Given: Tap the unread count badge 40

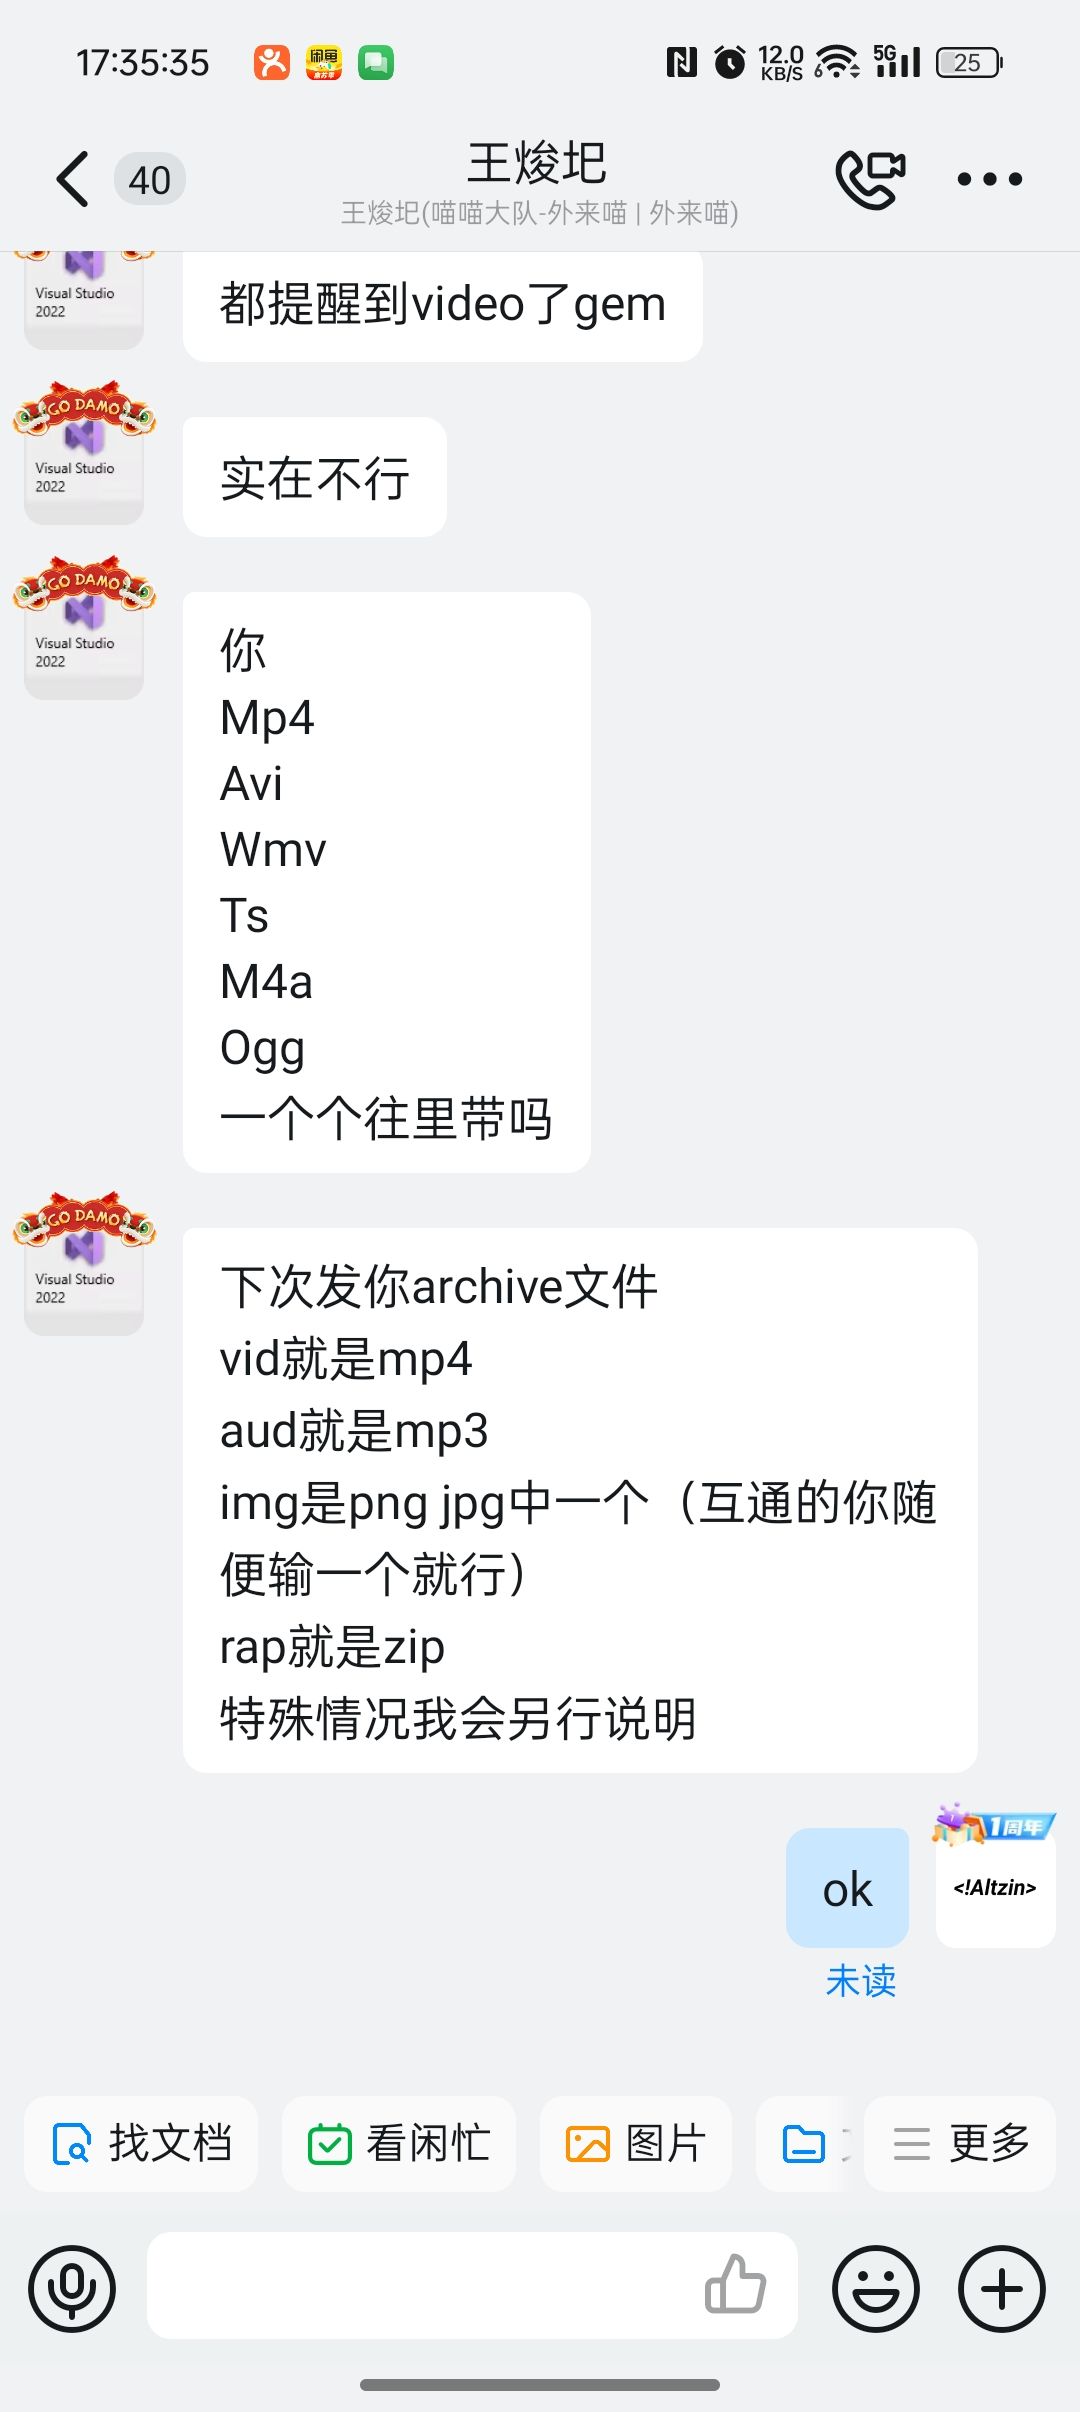Looking at the screenshot, I should 150,180.
